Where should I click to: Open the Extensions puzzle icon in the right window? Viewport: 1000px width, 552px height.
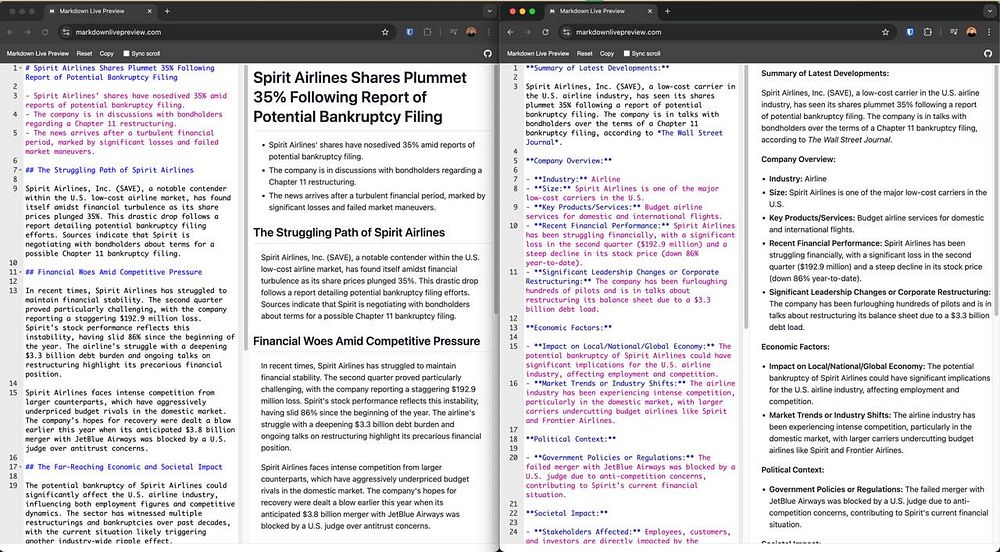tap(928, 32)
